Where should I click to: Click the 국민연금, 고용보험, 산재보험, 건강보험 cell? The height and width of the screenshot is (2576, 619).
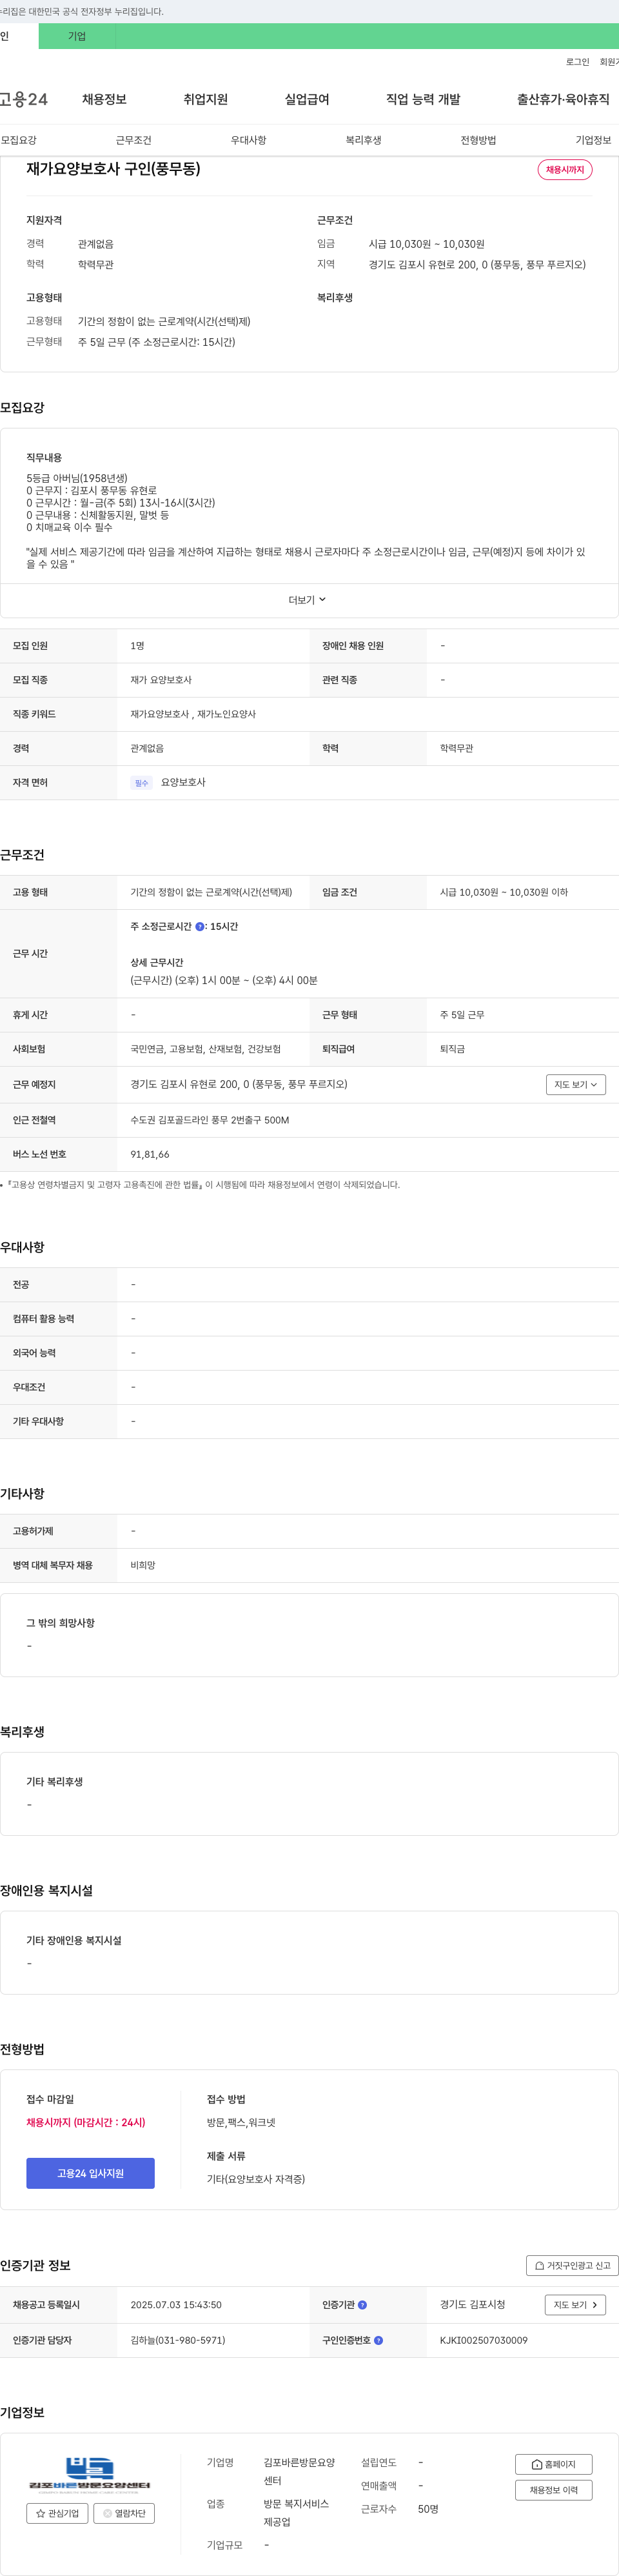[x=205, y=1049]
